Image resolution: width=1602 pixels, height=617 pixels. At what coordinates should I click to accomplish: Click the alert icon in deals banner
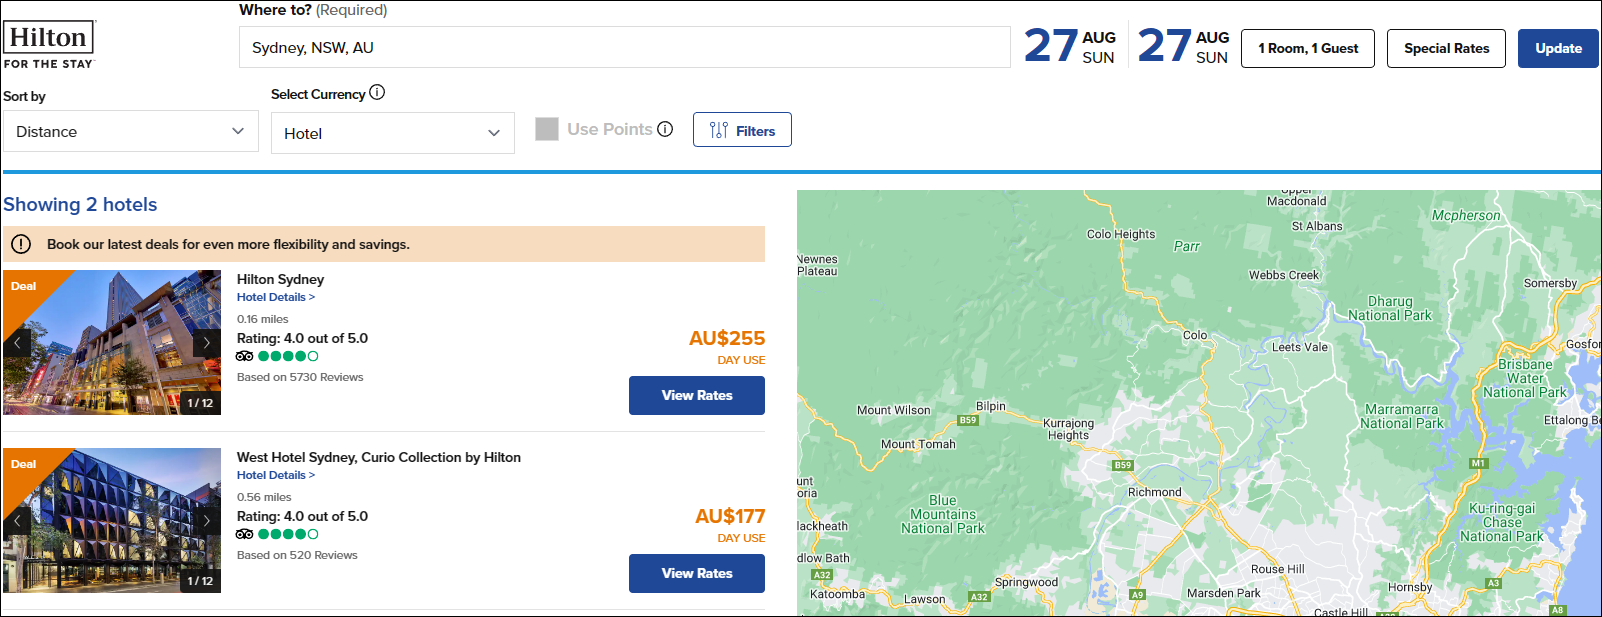tap(21, 244)
